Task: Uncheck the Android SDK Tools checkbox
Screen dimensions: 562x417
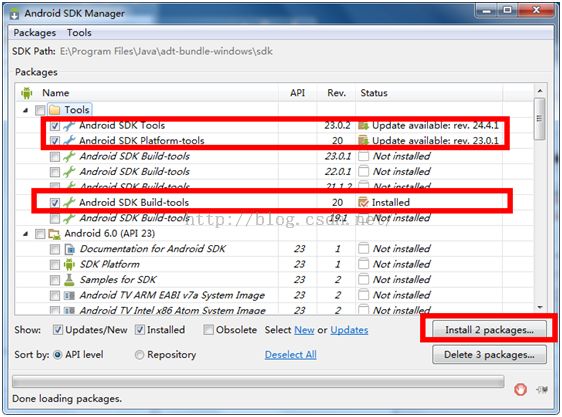Action: click(x=55, y=126)
